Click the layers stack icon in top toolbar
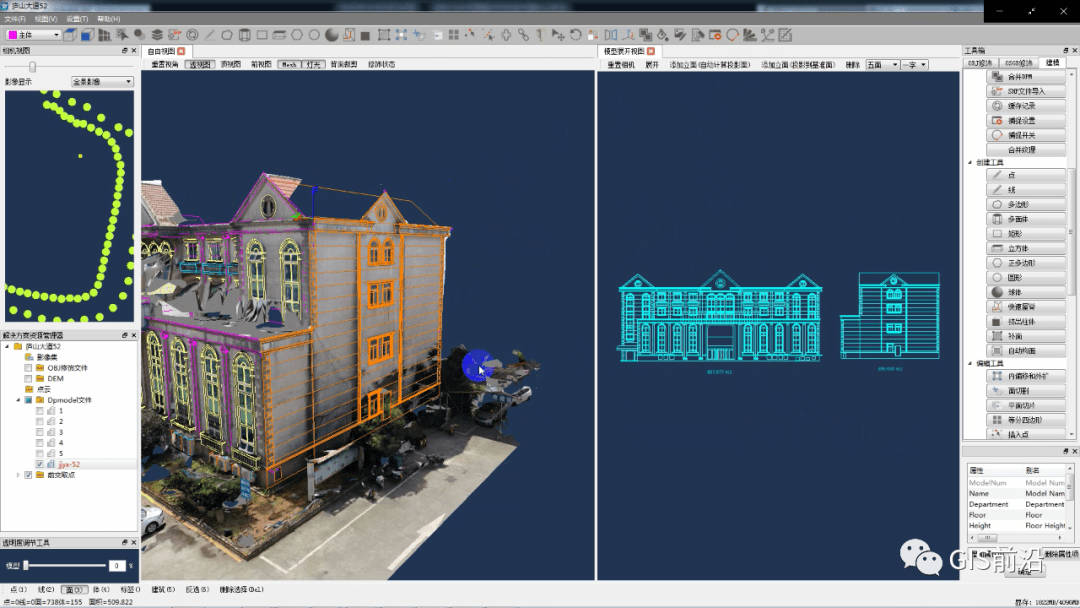Image resolution: width=1080 pixels, height=608 pixels. coord(157,34)
